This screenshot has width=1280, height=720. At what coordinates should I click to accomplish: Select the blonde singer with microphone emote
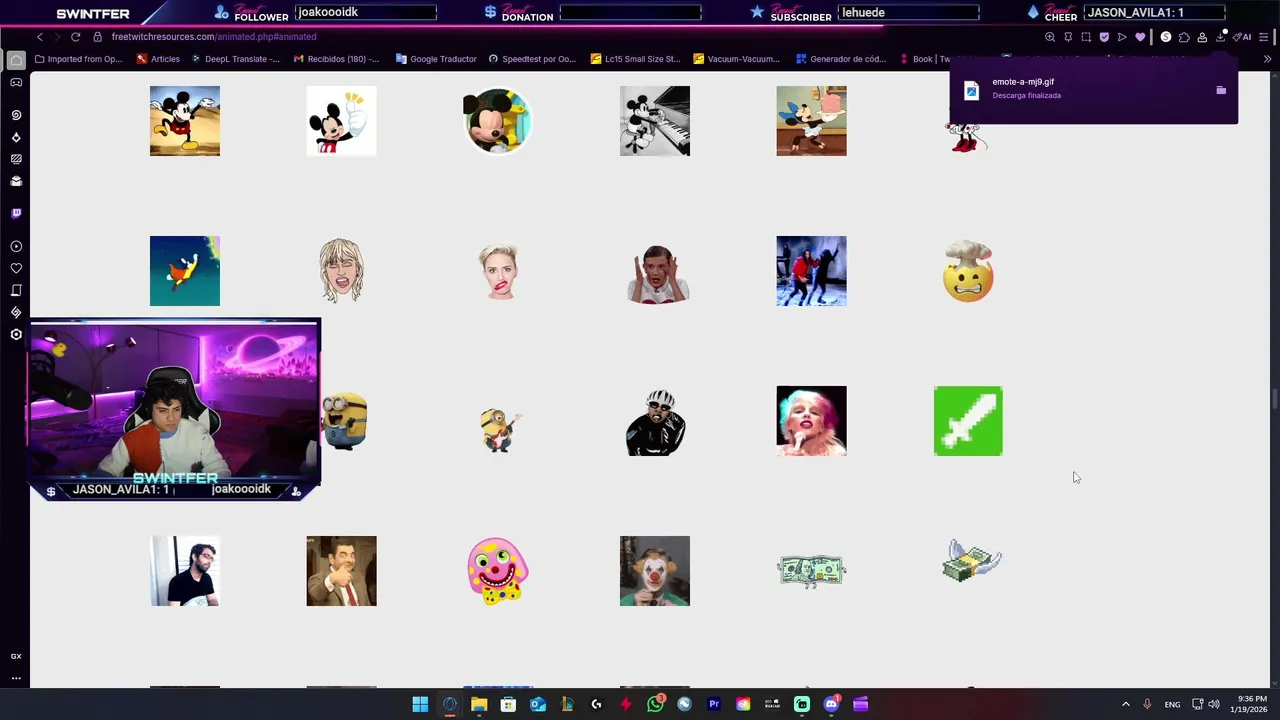click(811, 421)
